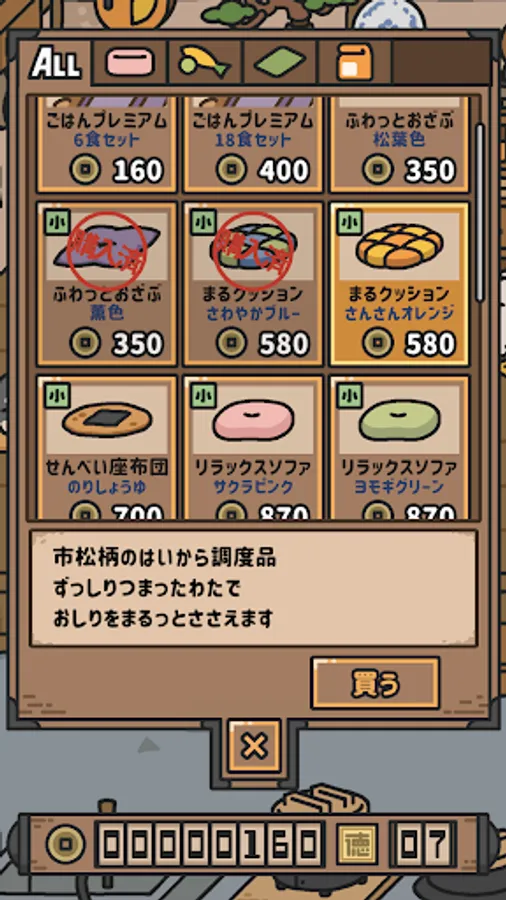This screenshot has height=900, width=506.
Task: Select ごはんプレミアム 18食セット item
Action: (253, 145)
